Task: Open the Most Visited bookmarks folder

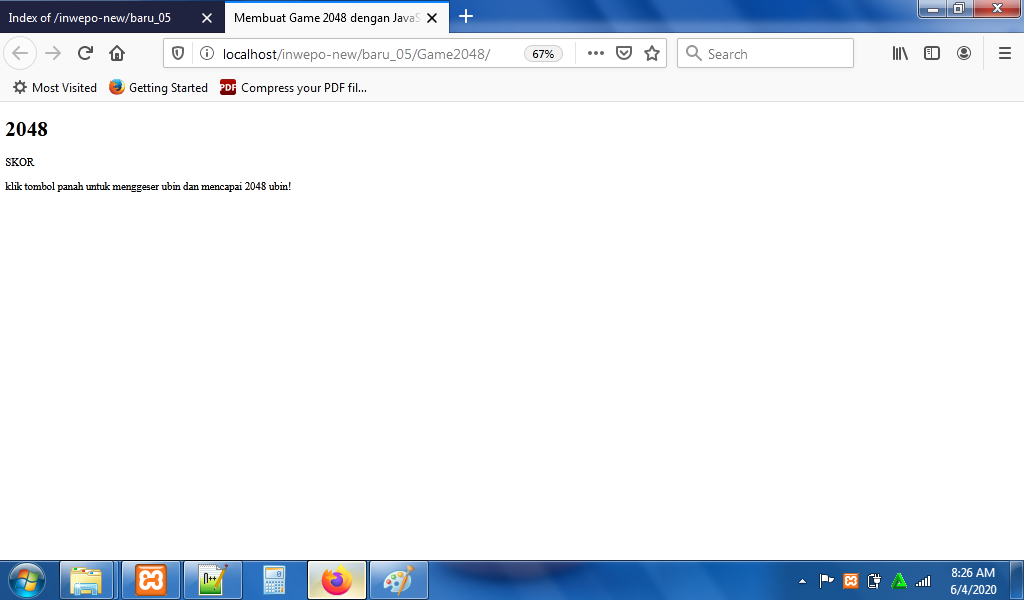Action: click(x=55, y=87)
